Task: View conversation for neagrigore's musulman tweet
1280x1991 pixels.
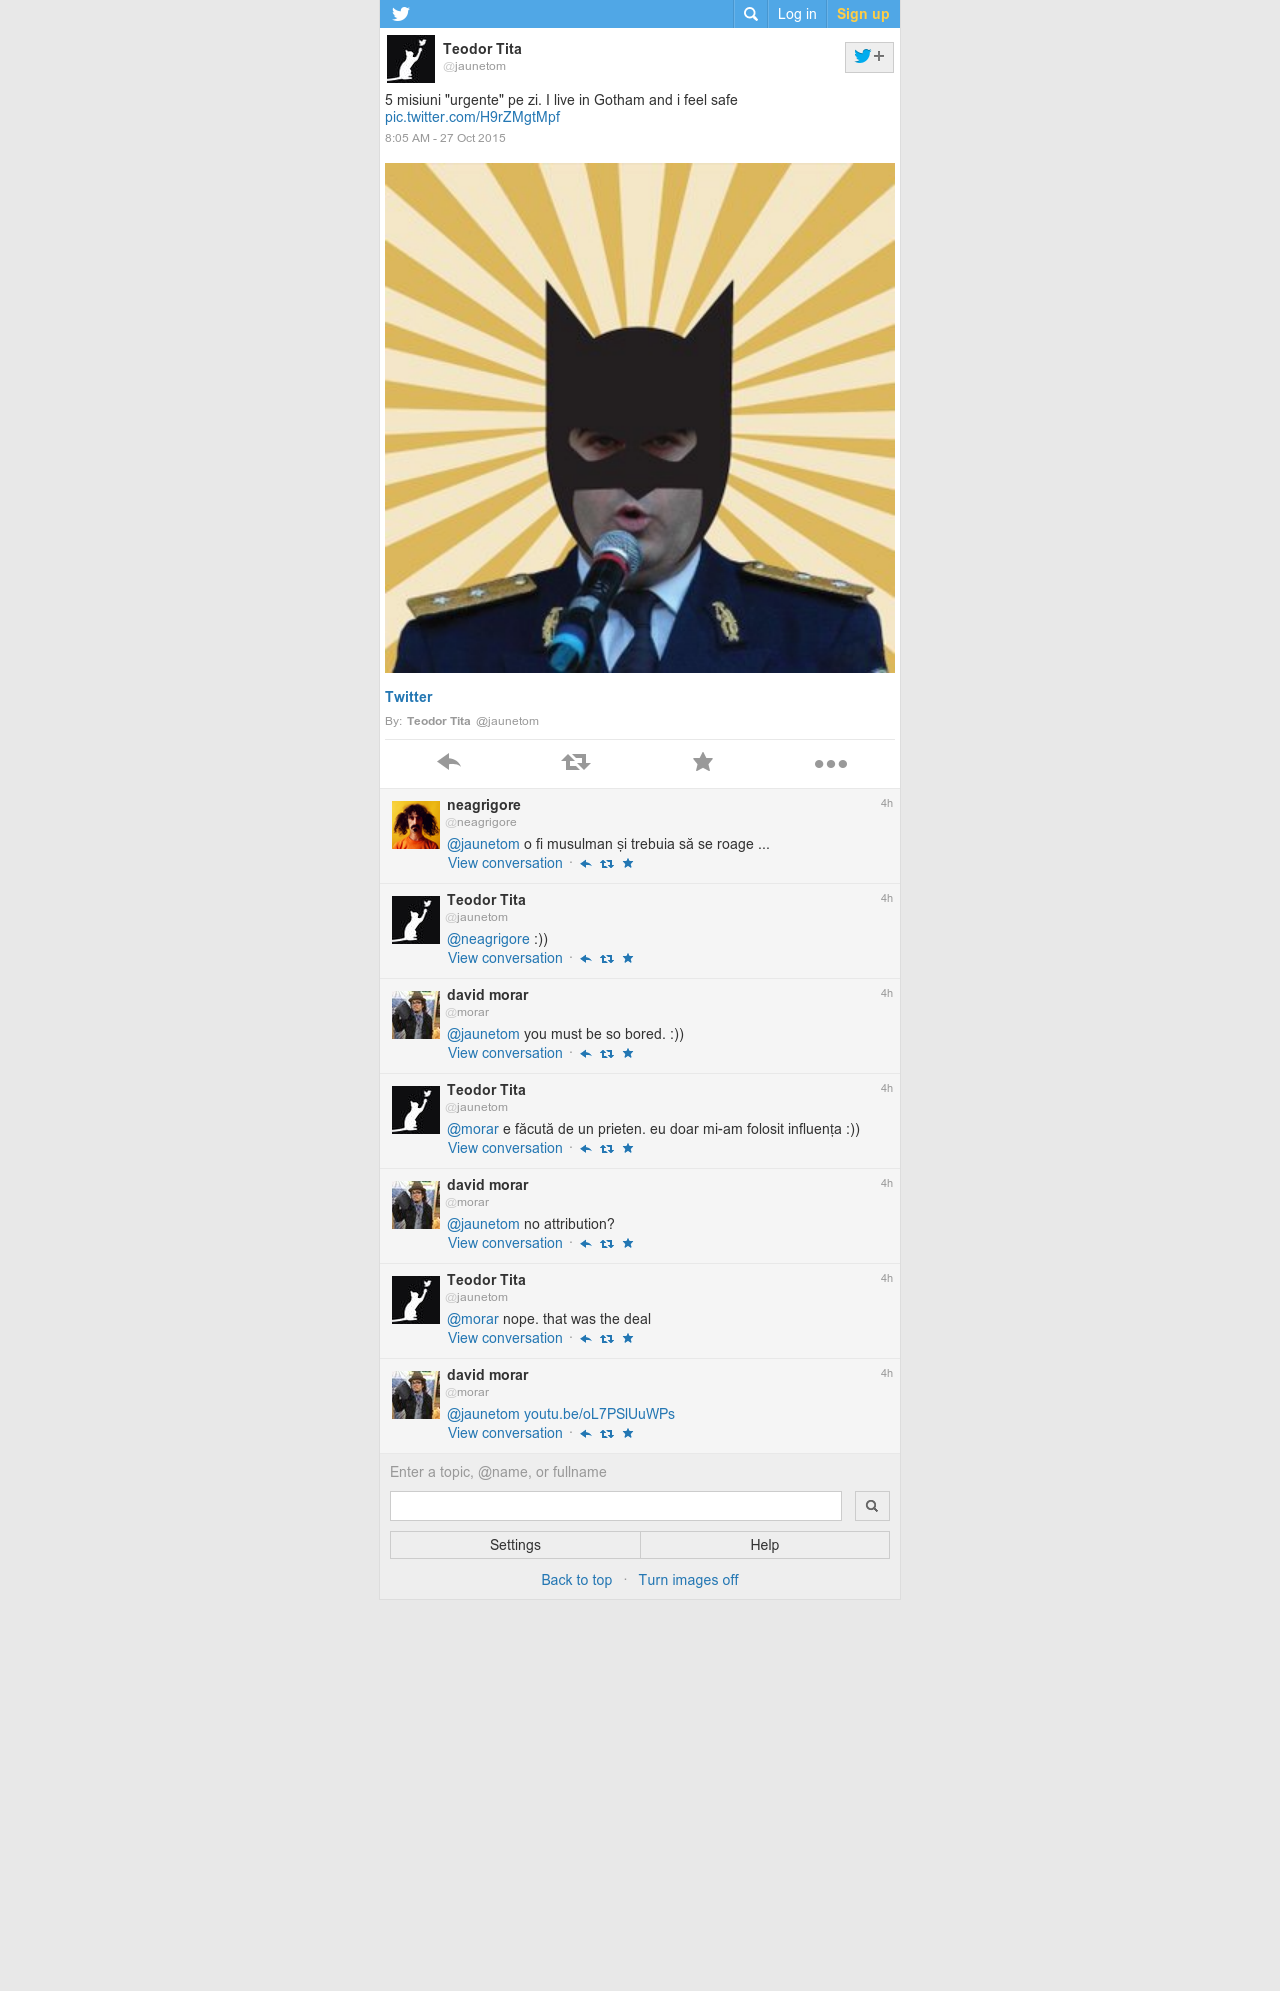Action: click(505, 863)
